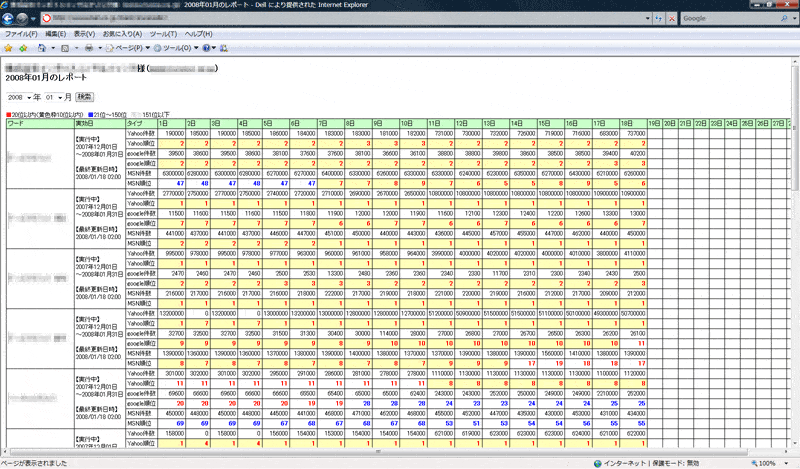Click the Home page icon
Screen dimensions: 800x469
tap(42, 48)
